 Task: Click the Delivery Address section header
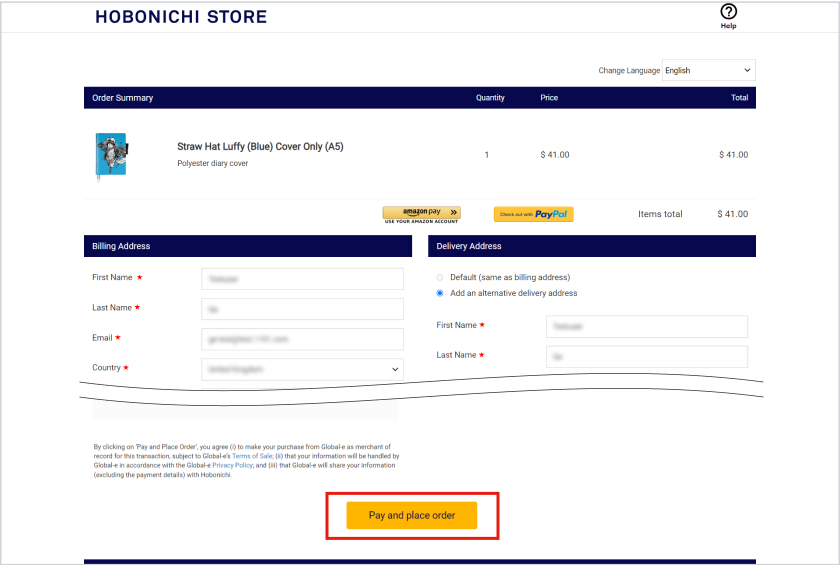pyautogui.click(x=469, y=246)
